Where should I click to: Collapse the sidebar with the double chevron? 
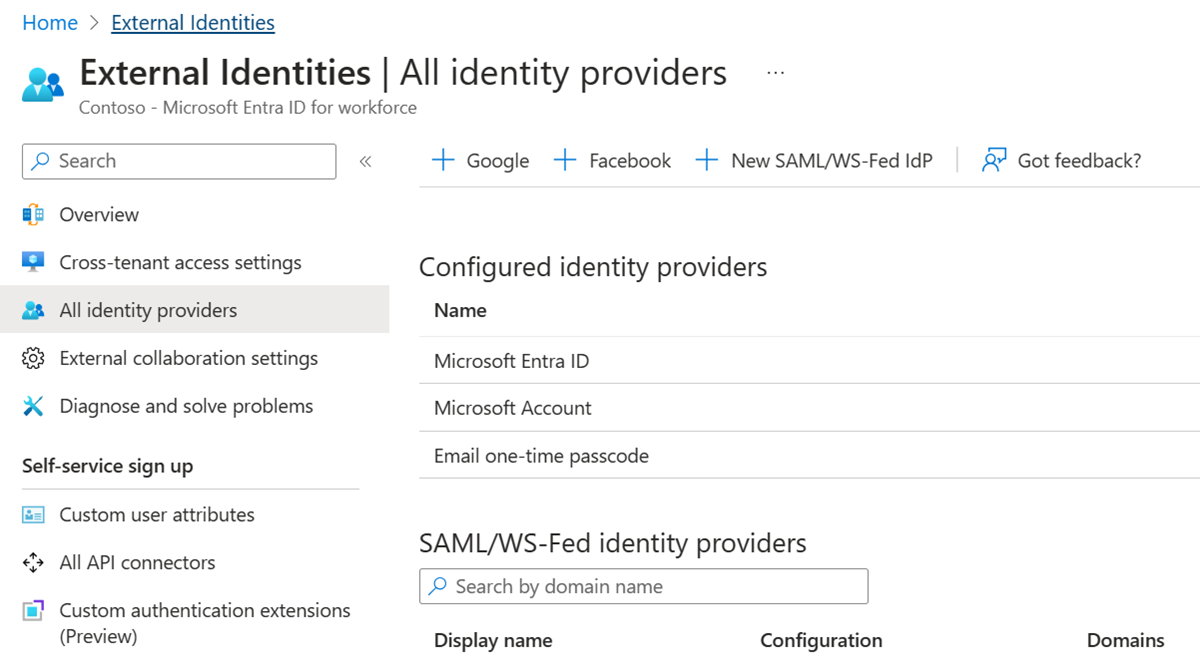(x=366, y=160)
